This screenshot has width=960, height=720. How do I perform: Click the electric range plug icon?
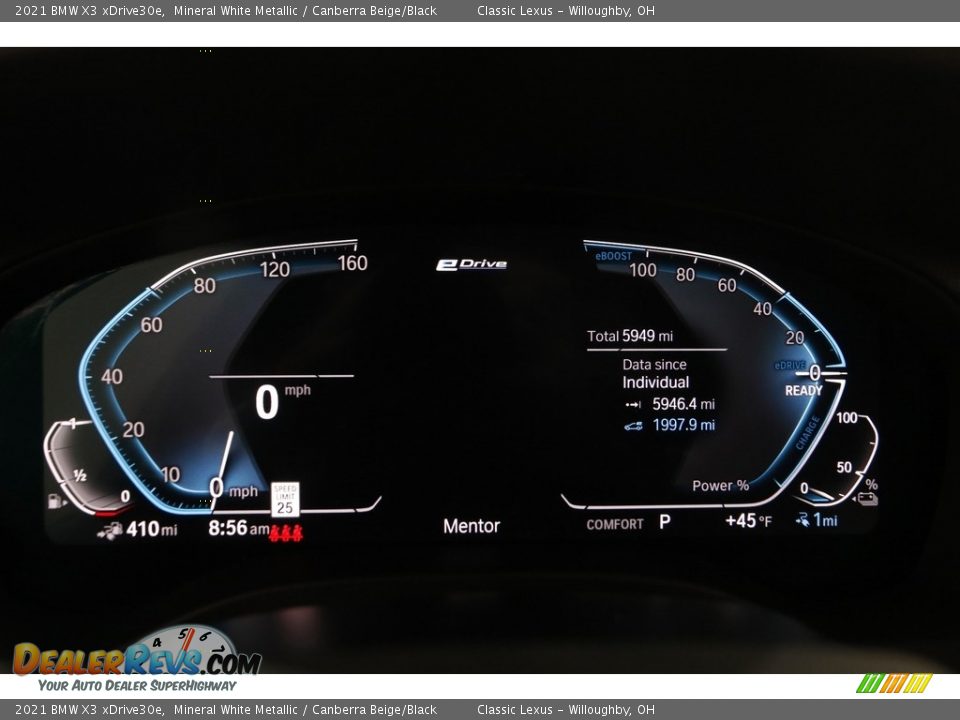point(802,520)
